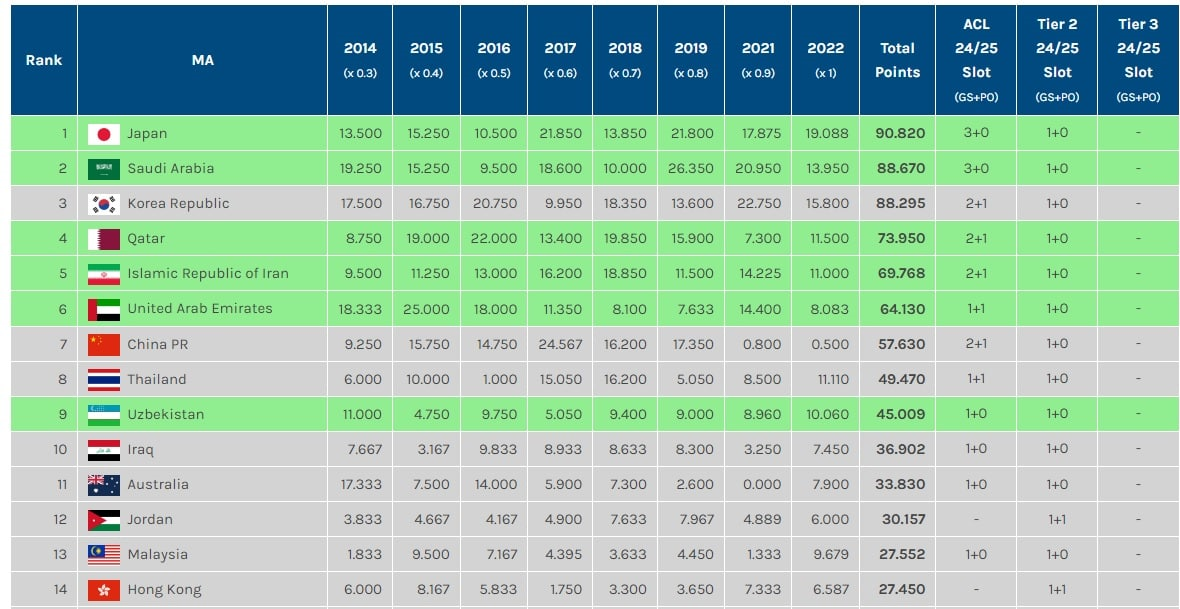
Task: Click the Rank column header
Action: pyautogui.click(x=44, y=60)
